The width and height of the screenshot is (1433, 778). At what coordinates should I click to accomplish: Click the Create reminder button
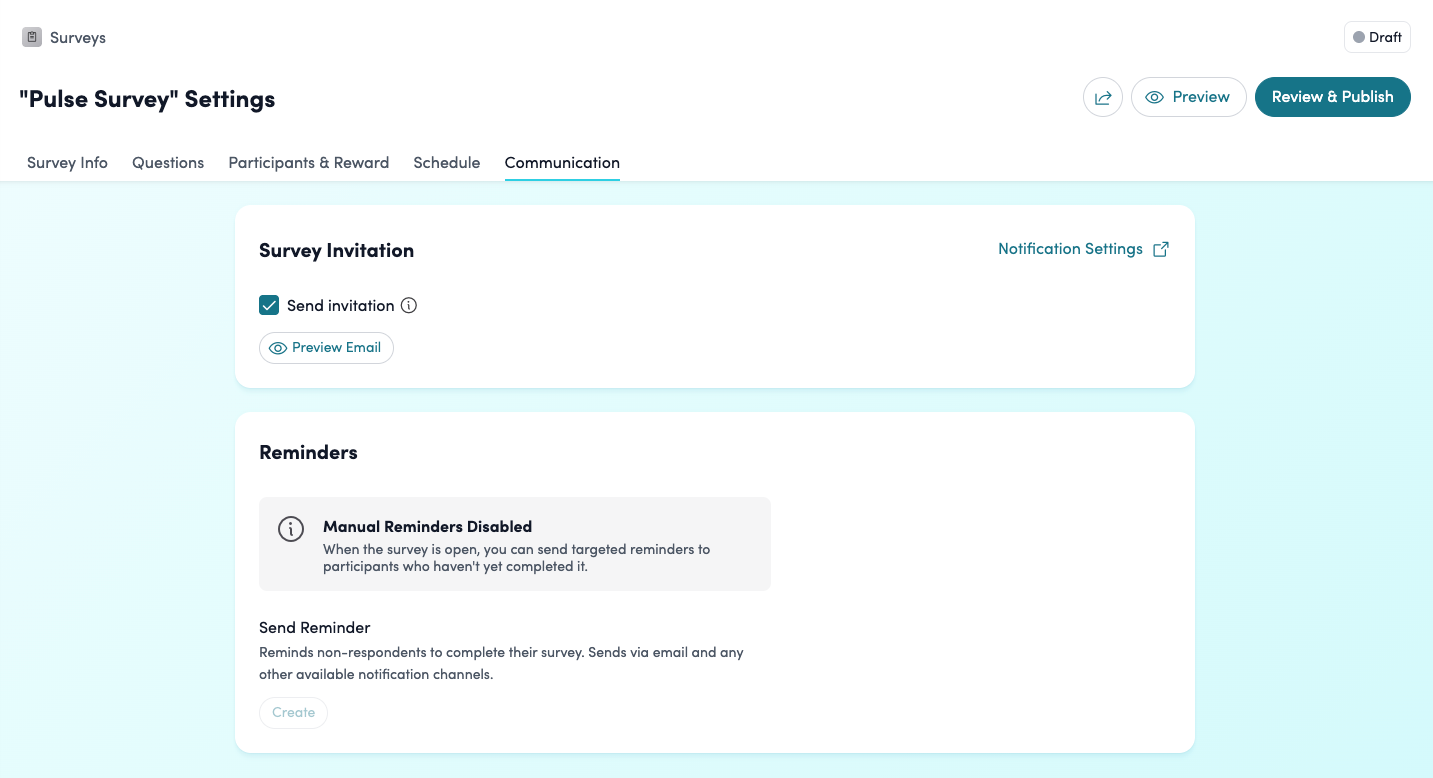[x=293, y=713]
